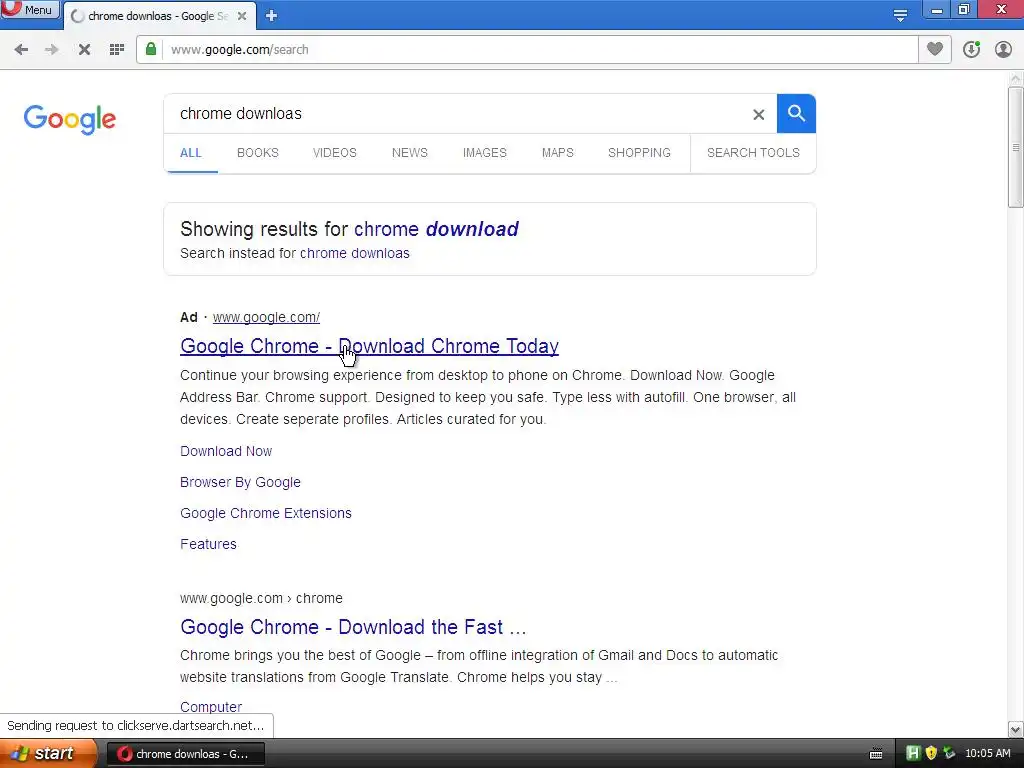The width and height of the screenshot is (1024, 768).
Task: Clear the search query with the X
Action: (x=758, y=115)
